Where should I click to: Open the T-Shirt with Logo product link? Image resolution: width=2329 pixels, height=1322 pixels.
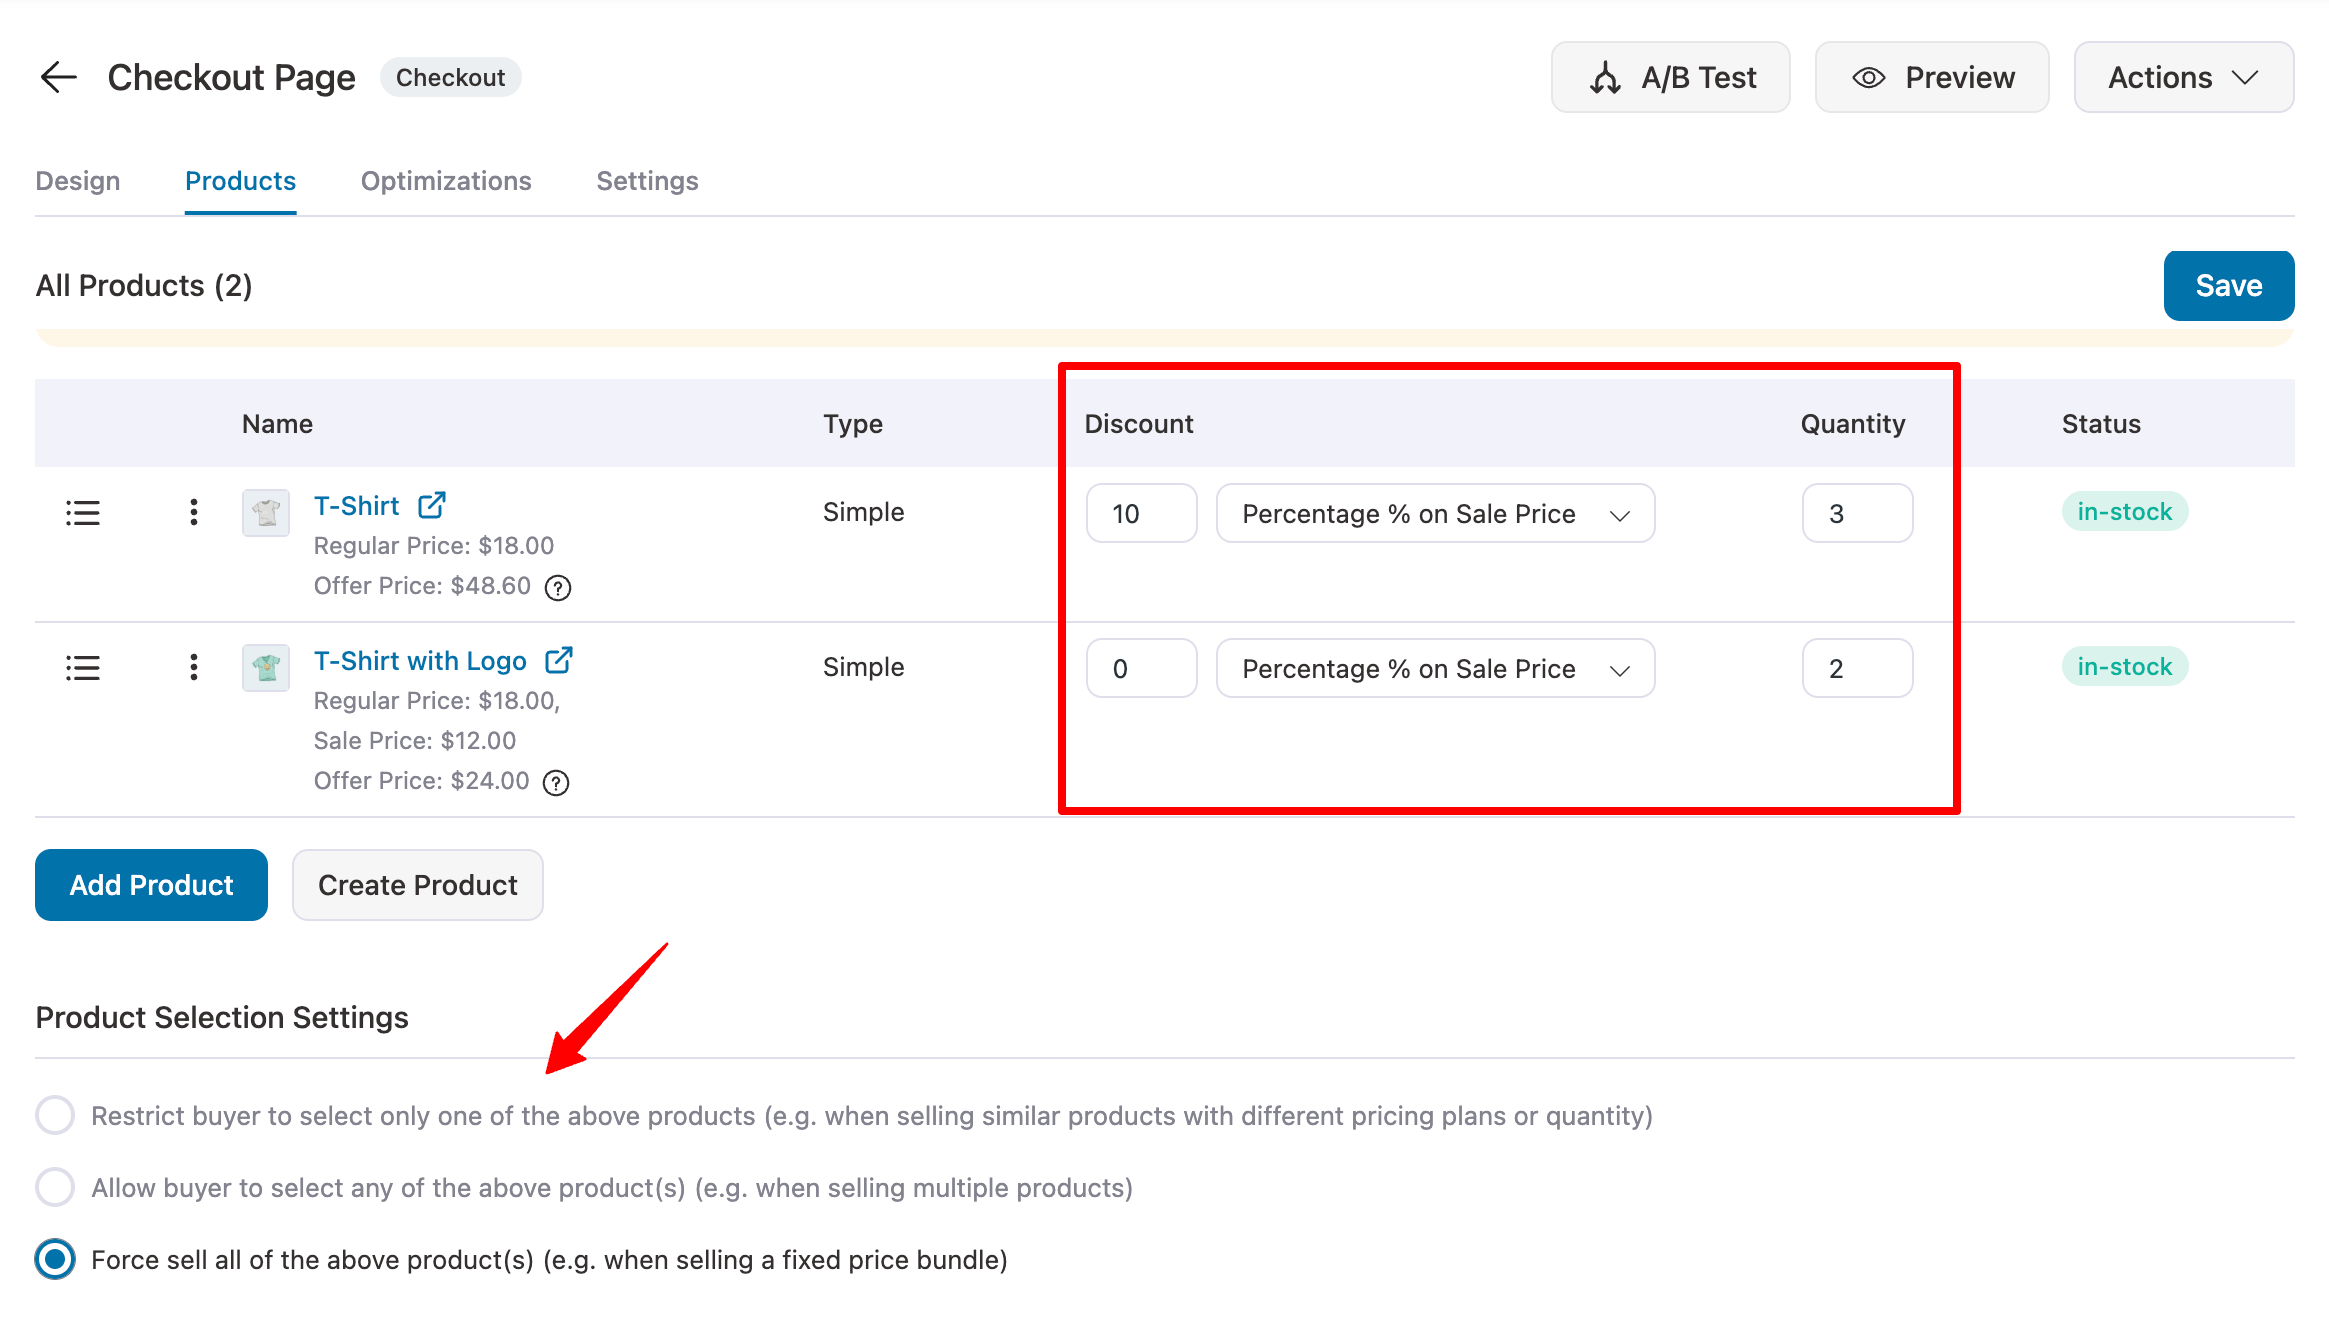(420, 661)
